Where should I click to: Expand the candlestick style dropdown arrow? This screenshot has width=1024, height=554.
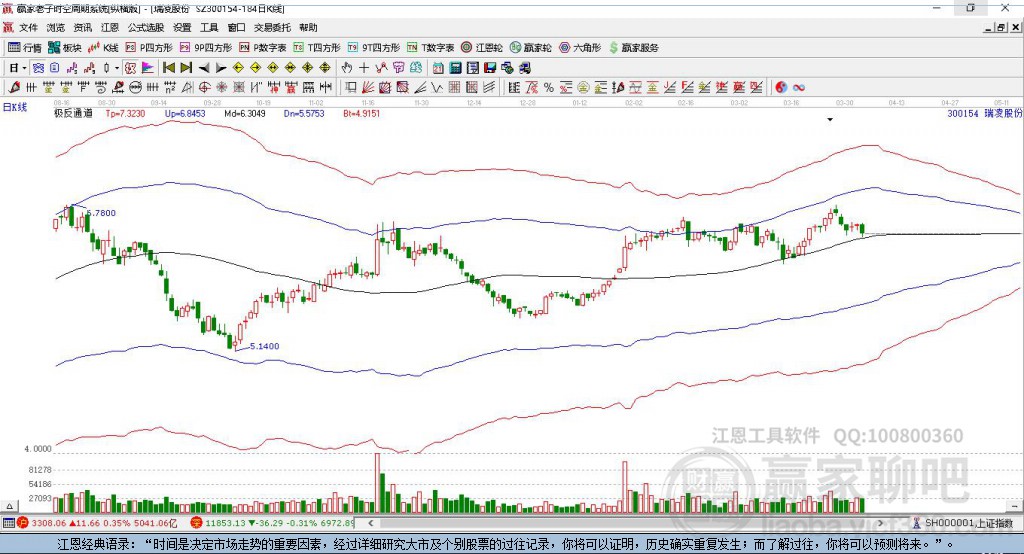click(116, 68)
